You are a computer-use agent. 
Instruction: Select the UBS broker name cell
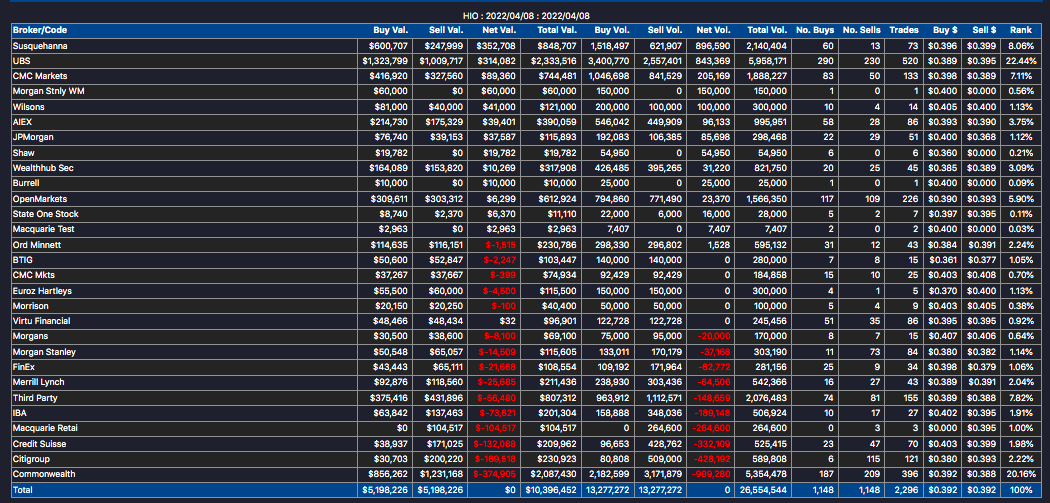click(21, 61)
